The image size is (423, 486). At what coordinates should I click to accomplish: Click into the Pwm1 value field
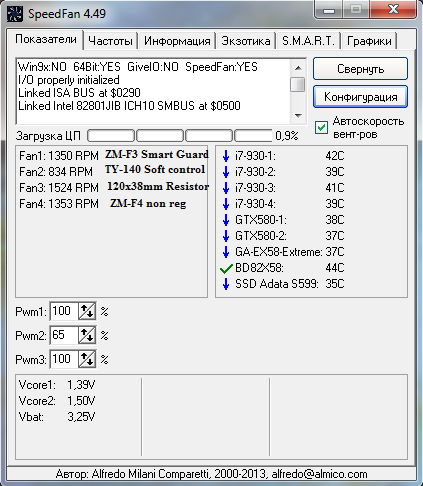point(64,311)
